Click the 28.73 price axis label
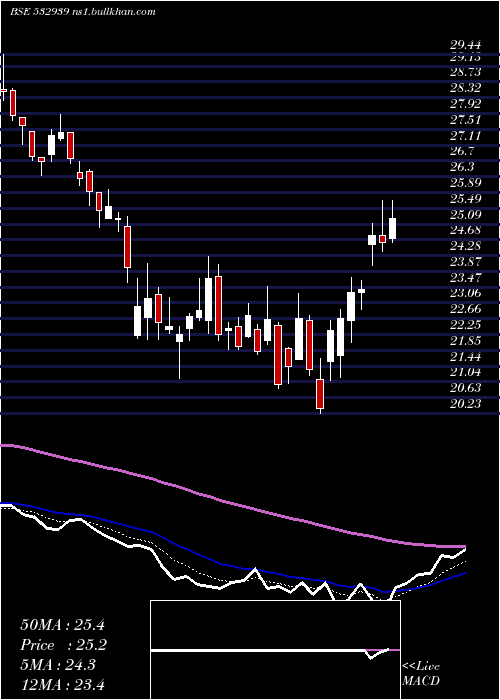 coord(466,74)
